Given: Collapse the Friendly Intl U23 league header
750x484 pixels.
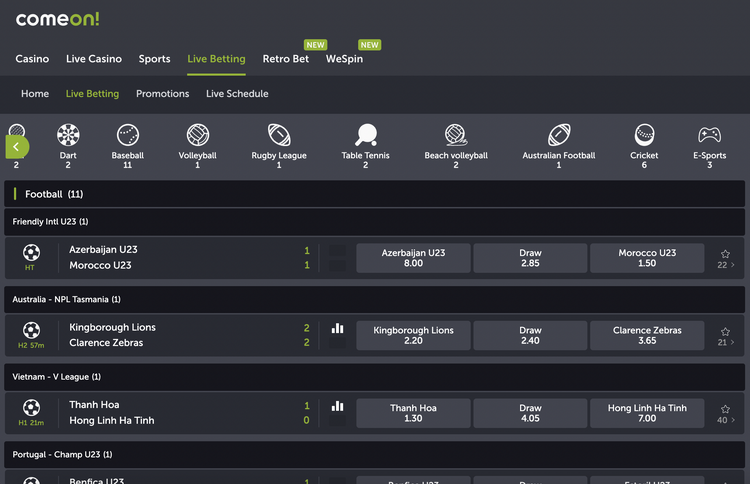Looking at the screenshot, I should coord(375,222).
